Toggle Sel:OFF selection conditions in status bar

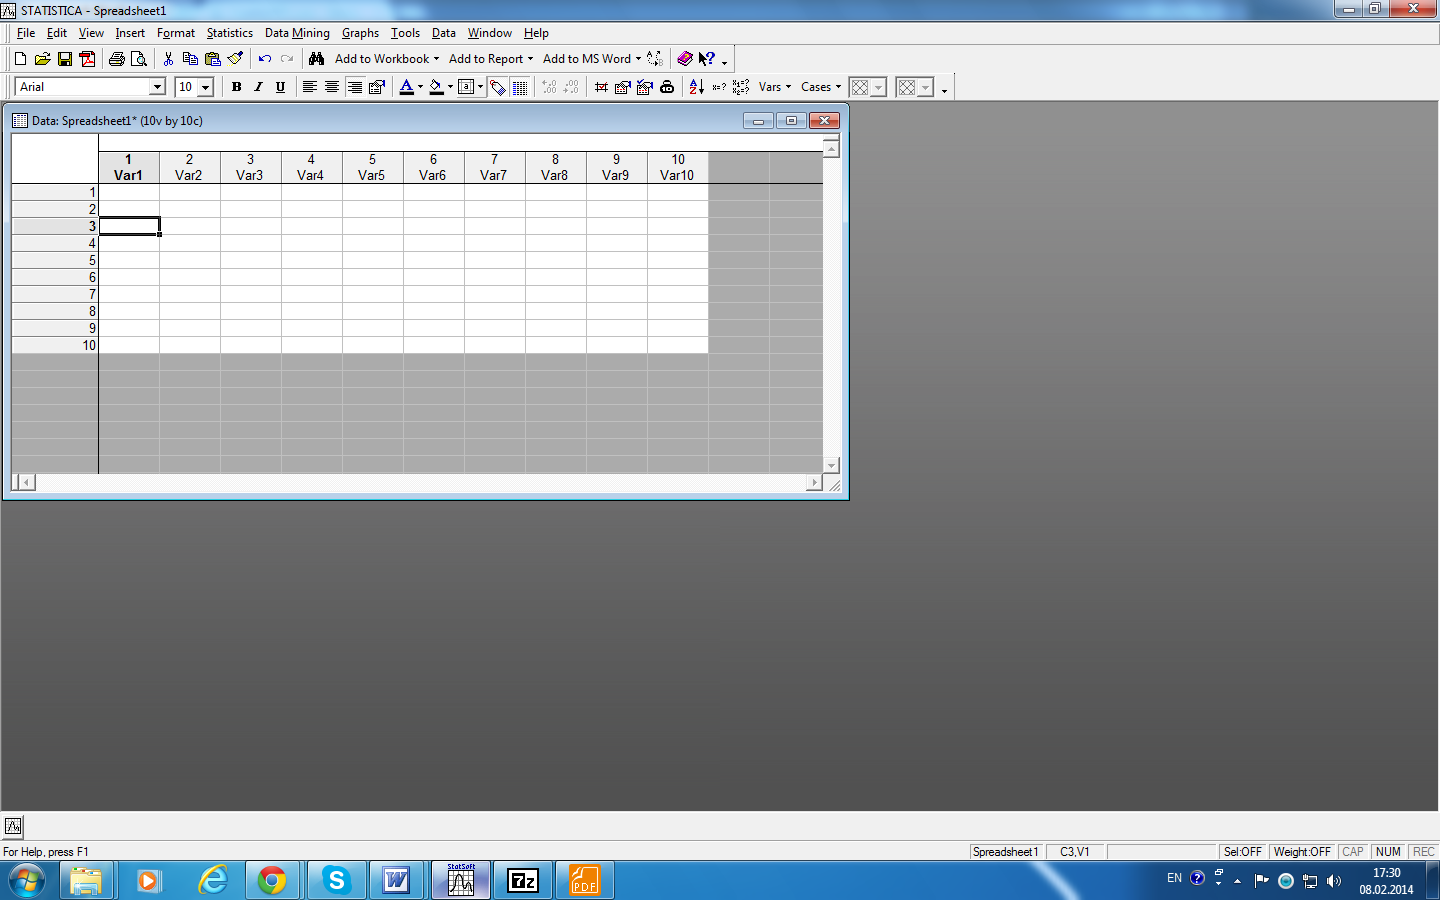tap(1243, 852)
